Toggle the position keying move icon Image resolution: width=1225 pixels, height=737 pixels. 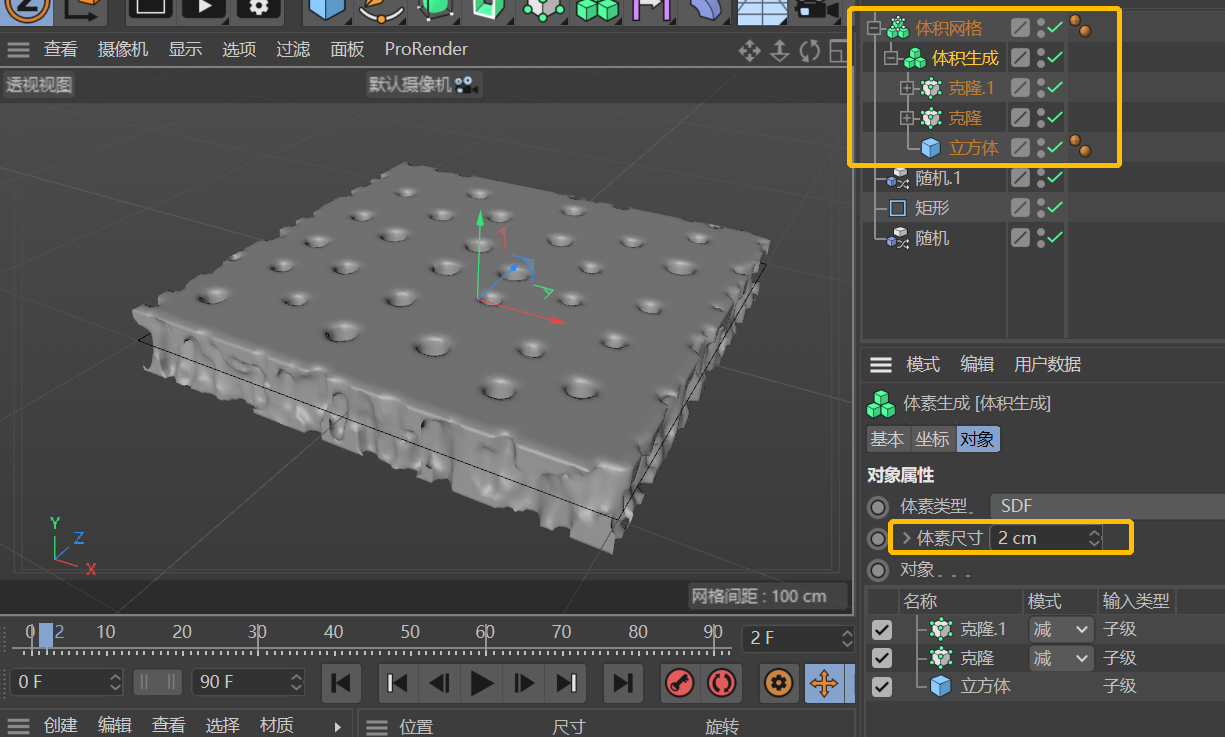tap(823, 683)
